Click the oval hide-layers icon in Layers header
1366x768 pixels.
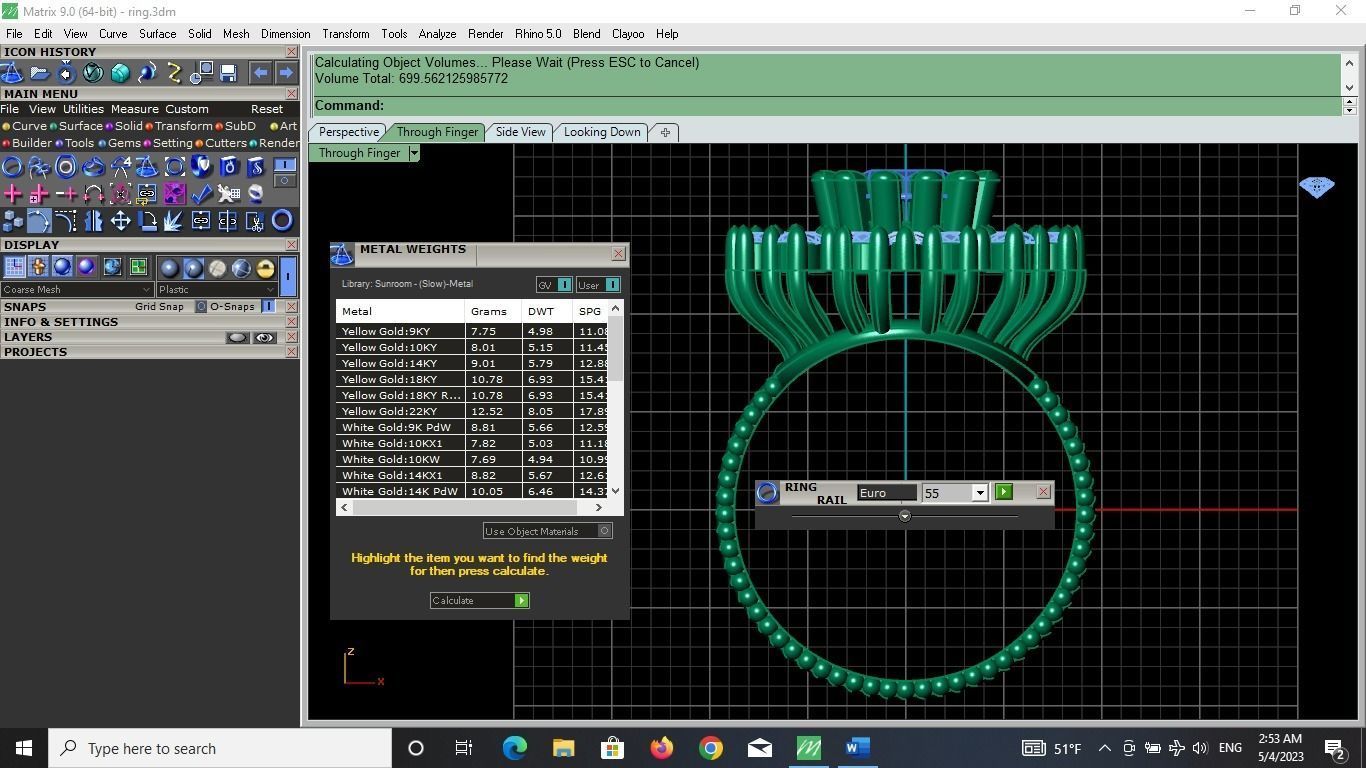(237, 337)
